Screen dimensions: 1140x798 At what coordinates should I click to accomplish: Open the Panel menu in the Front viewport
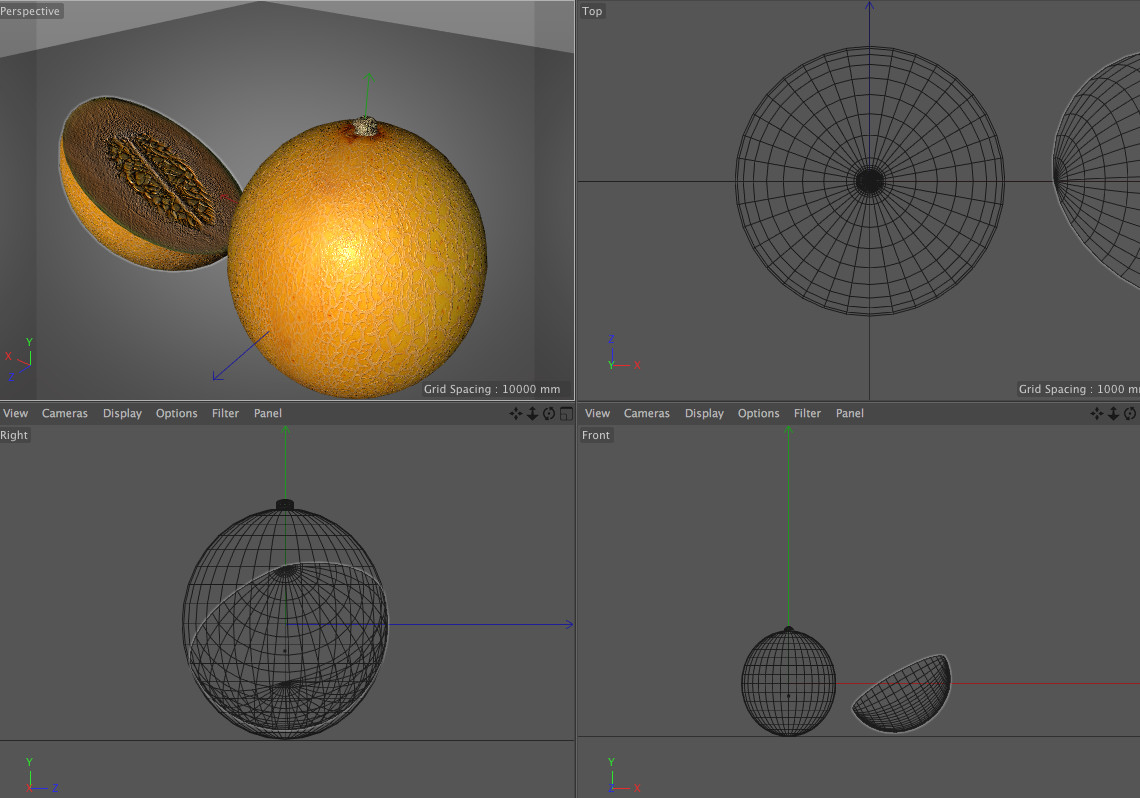tap(849, 413)
